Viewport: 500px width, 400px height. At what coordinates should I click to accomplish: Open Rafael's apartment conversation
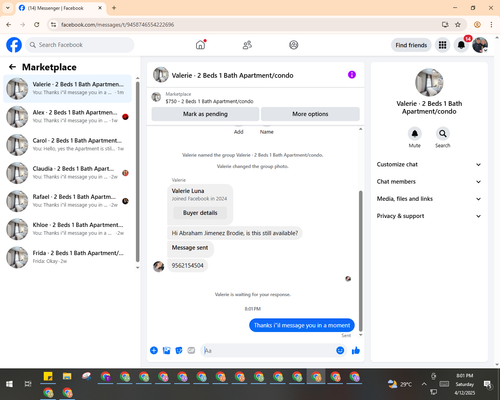point(67,201)
